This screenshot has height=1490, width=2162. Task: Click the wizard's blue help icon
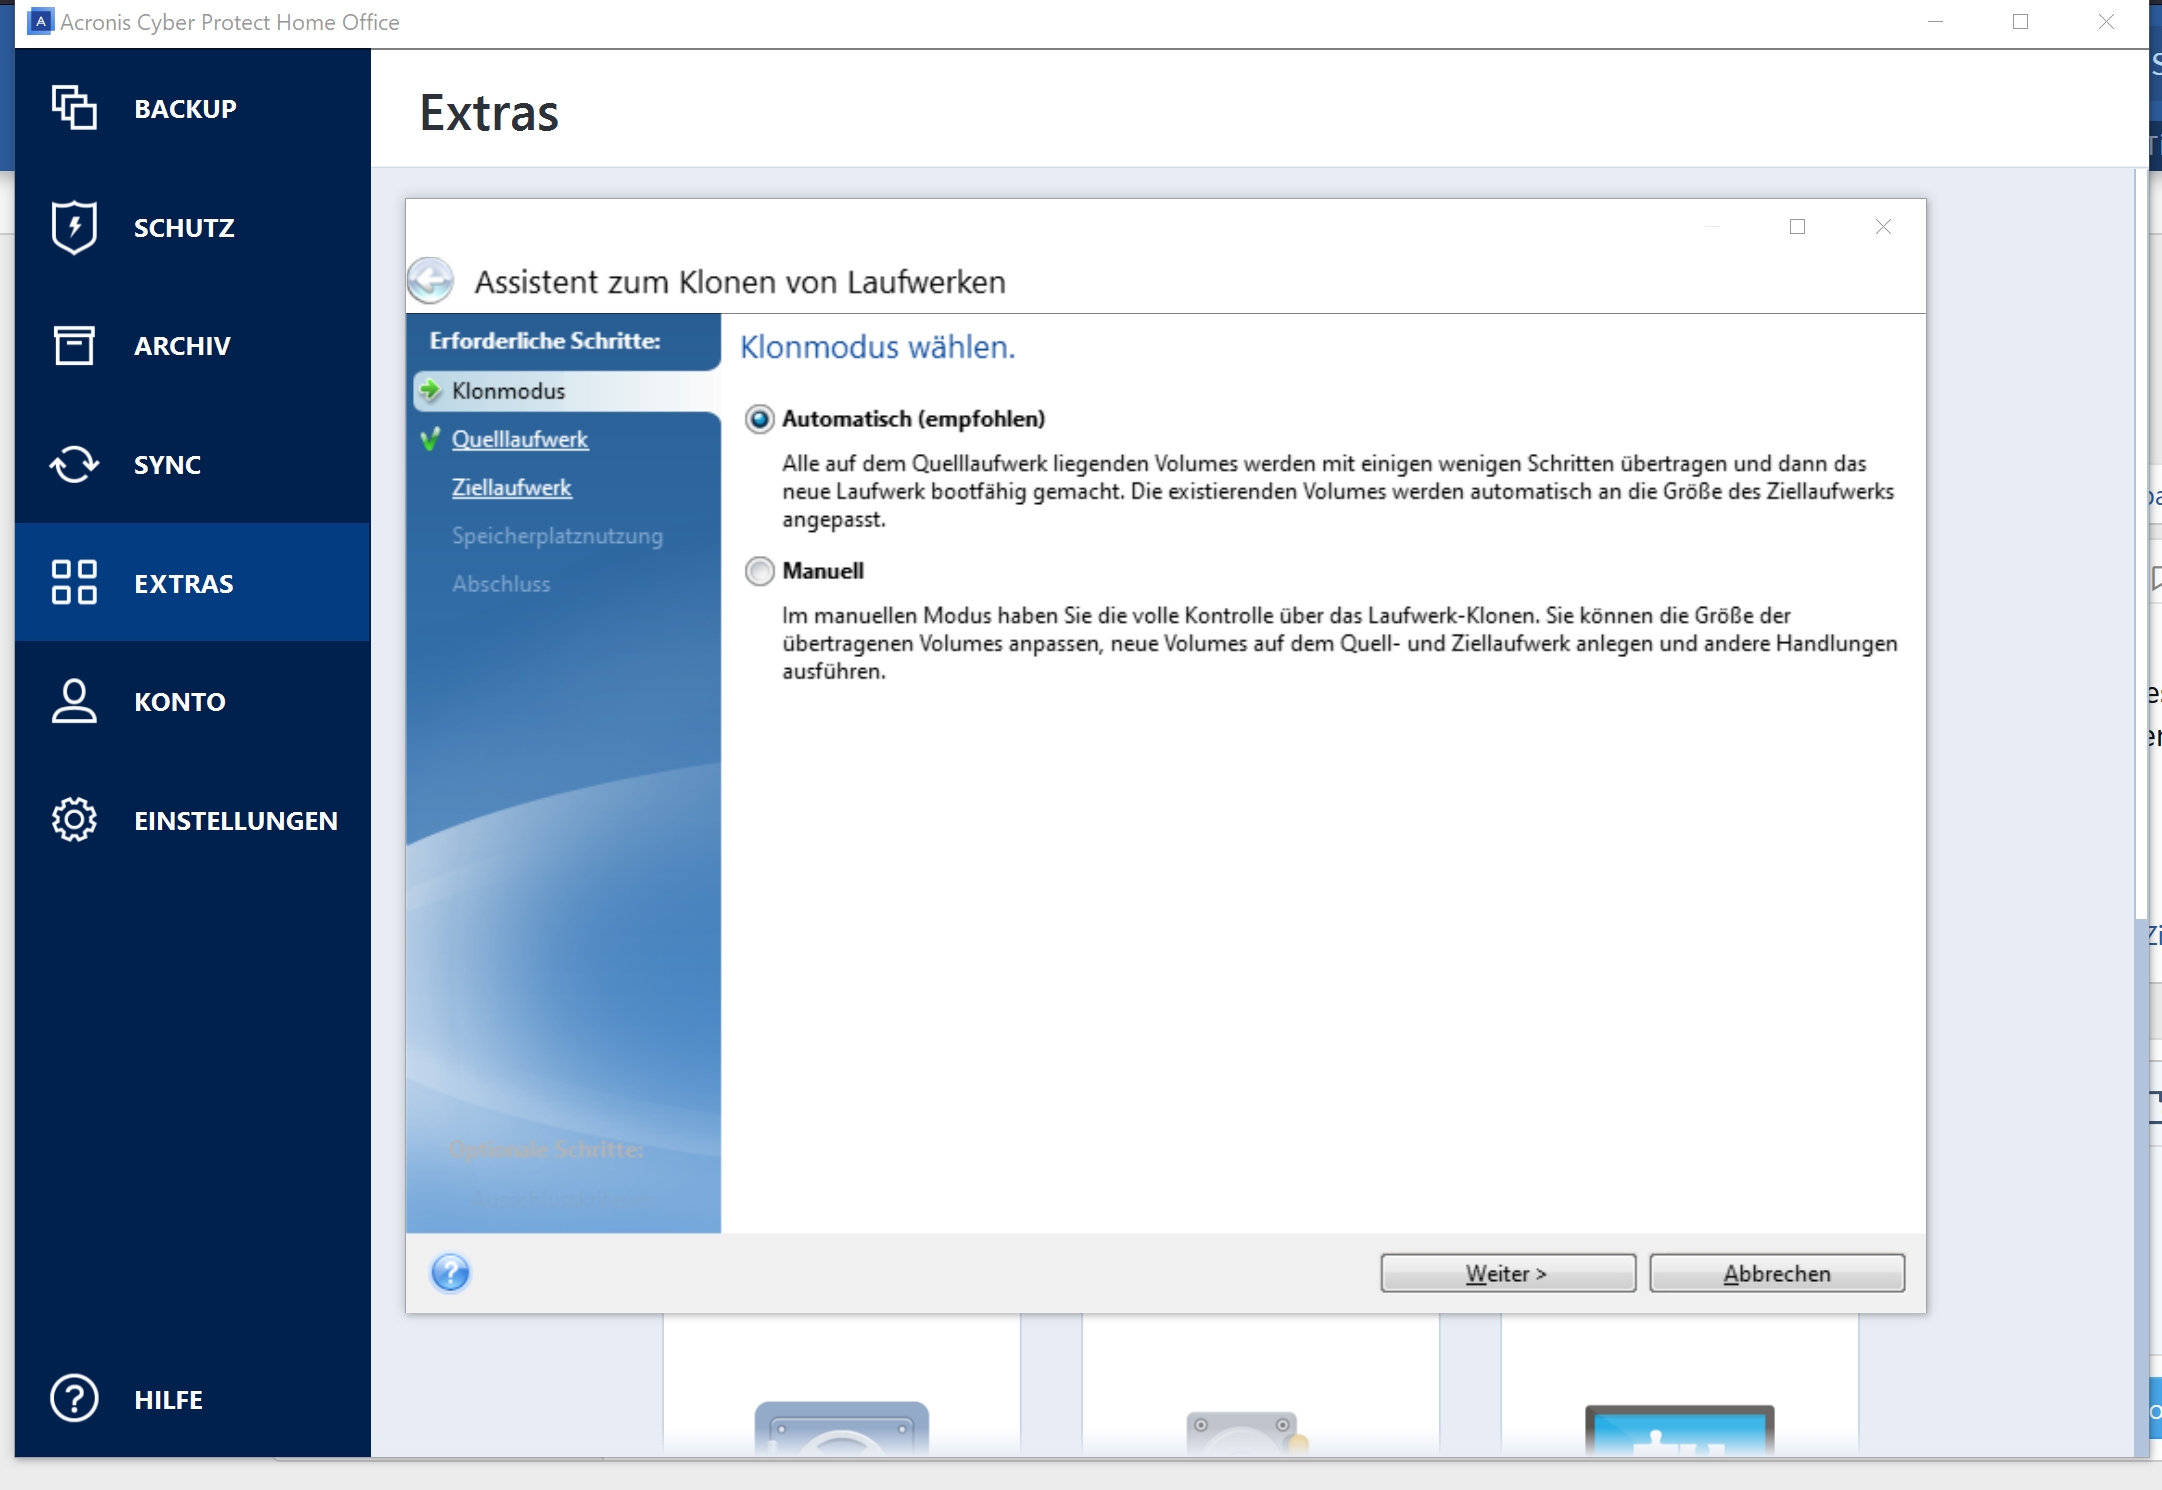point(450,1273)
